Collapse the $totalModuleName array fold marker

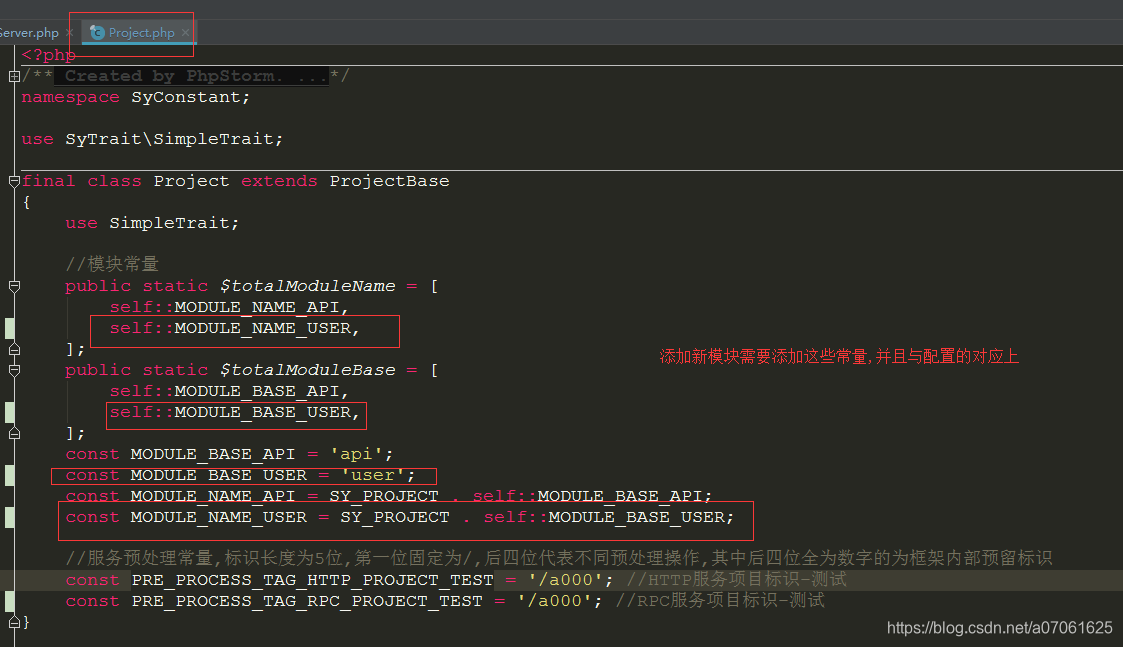pyautogui.click(x=14, y=287)
